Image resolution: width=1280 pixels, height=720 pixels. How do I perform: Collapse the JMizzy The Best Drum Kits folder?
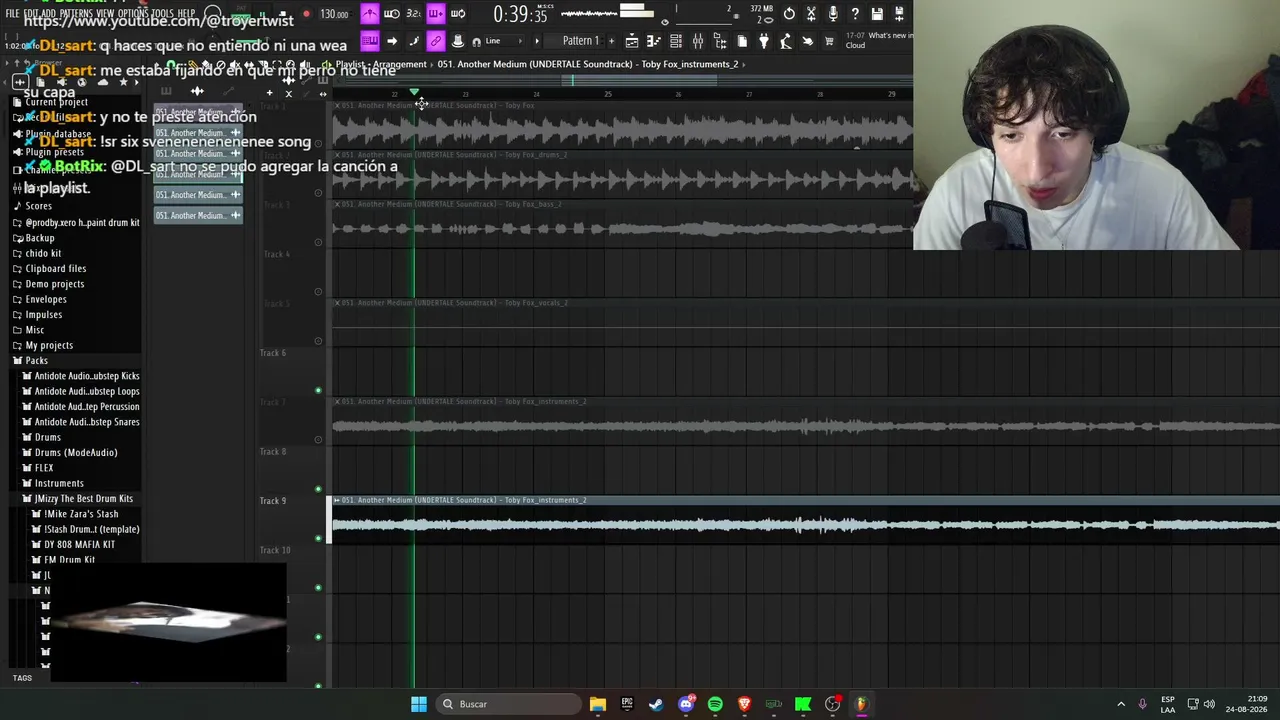point(83,498)
